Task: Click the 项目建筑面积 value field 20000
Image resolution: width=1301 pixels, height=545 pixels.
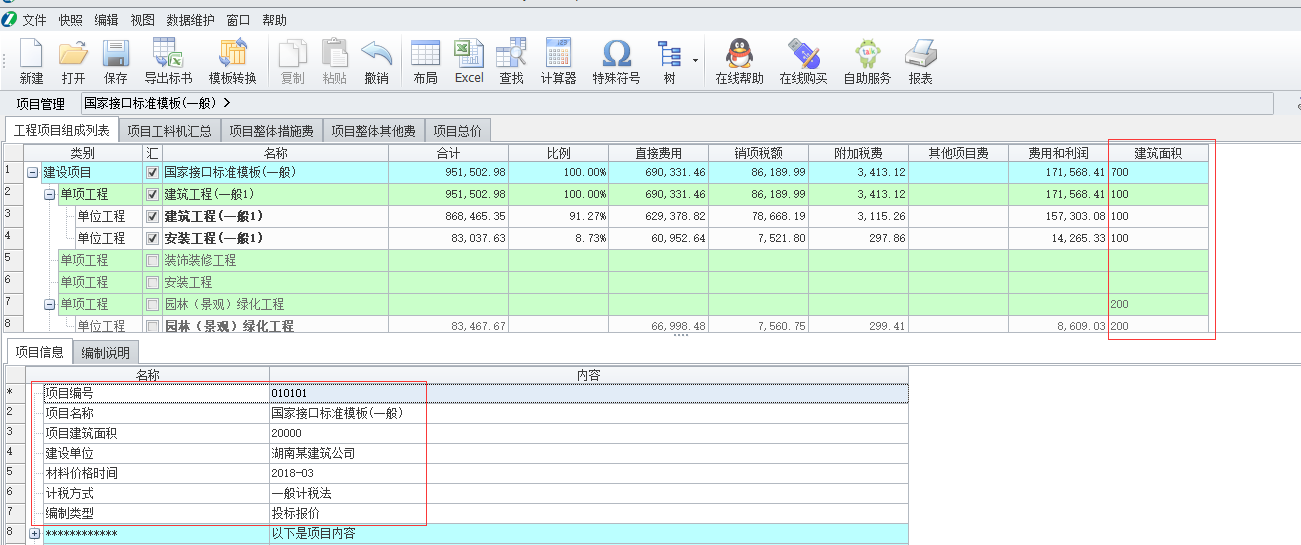Action: [286, 434]
